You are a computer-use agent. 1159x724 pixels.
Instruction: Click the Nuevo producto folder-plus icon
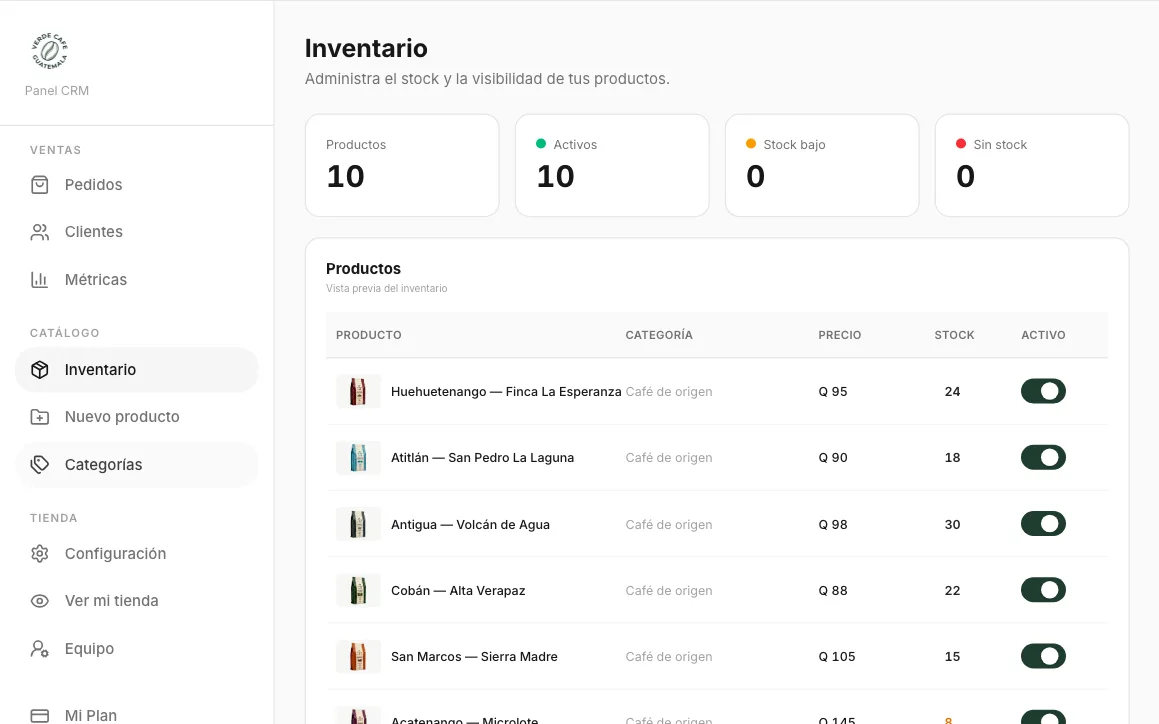tap(40, 417)
